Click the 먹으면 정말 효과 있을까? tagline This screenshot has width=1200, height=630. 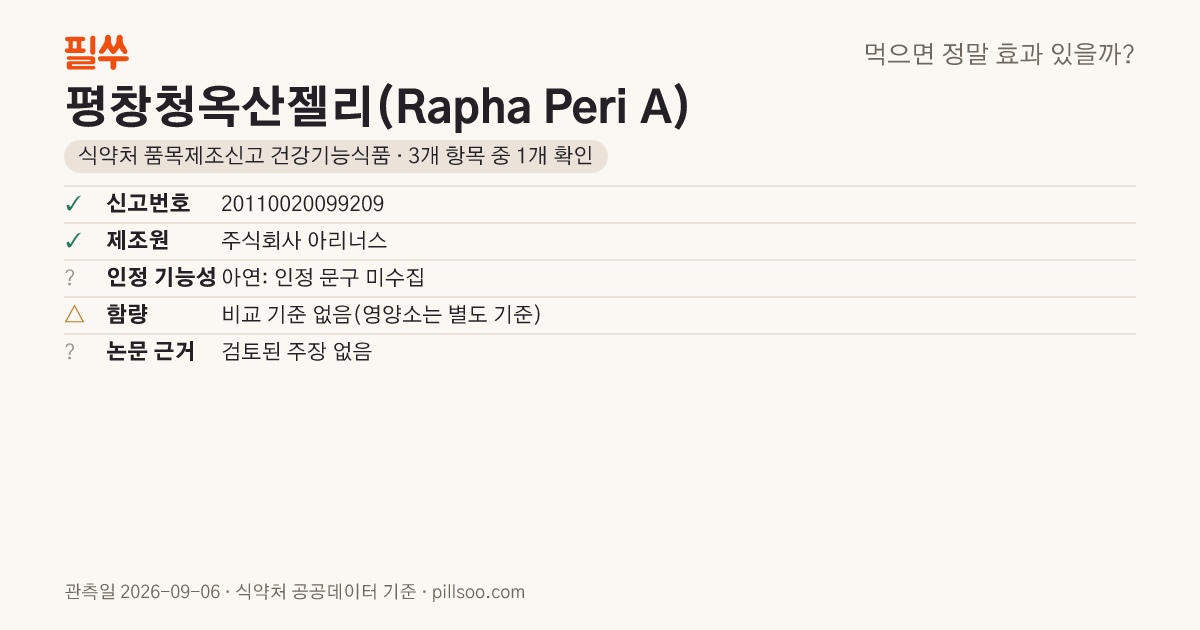point(999,54)
